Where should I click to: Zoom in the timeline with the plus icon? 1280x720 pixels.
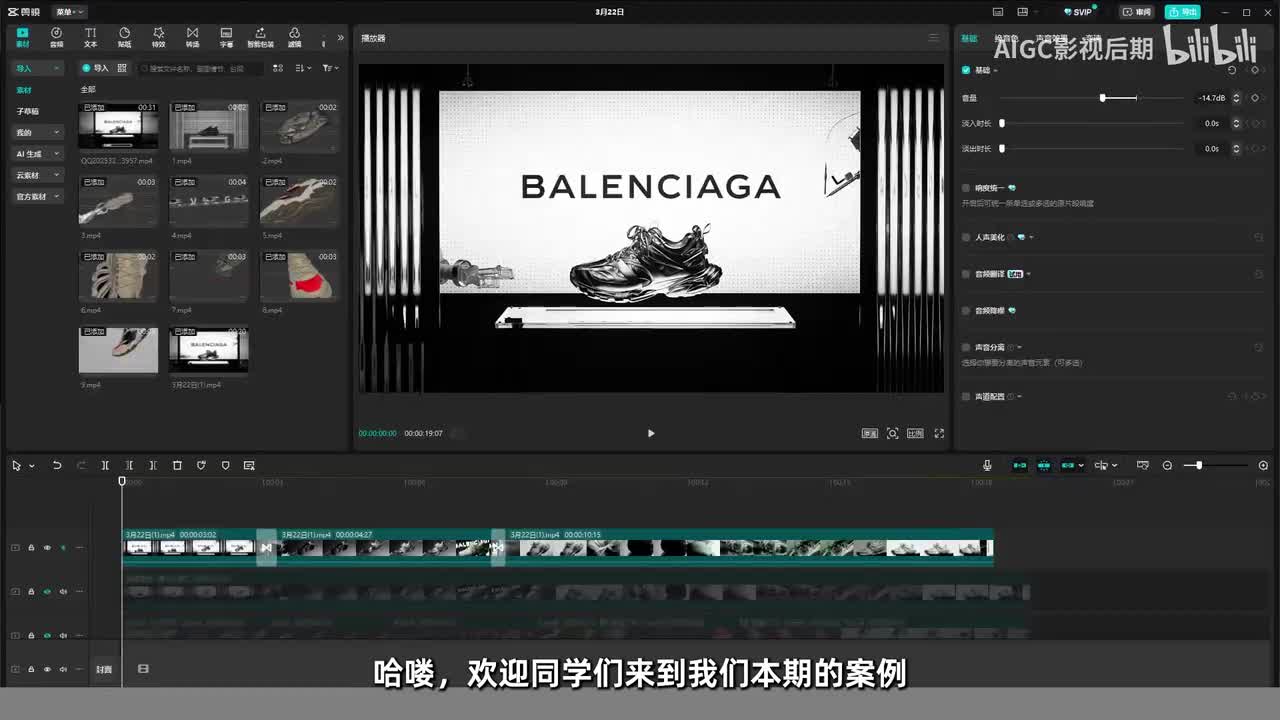1263,465
